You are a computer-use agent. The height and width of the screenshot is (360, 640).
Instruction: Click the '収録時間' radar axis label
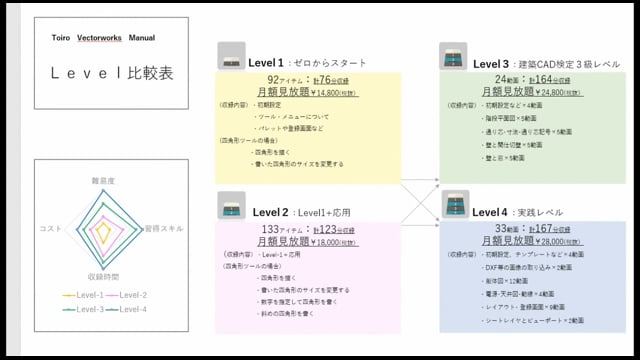(103, 277)
